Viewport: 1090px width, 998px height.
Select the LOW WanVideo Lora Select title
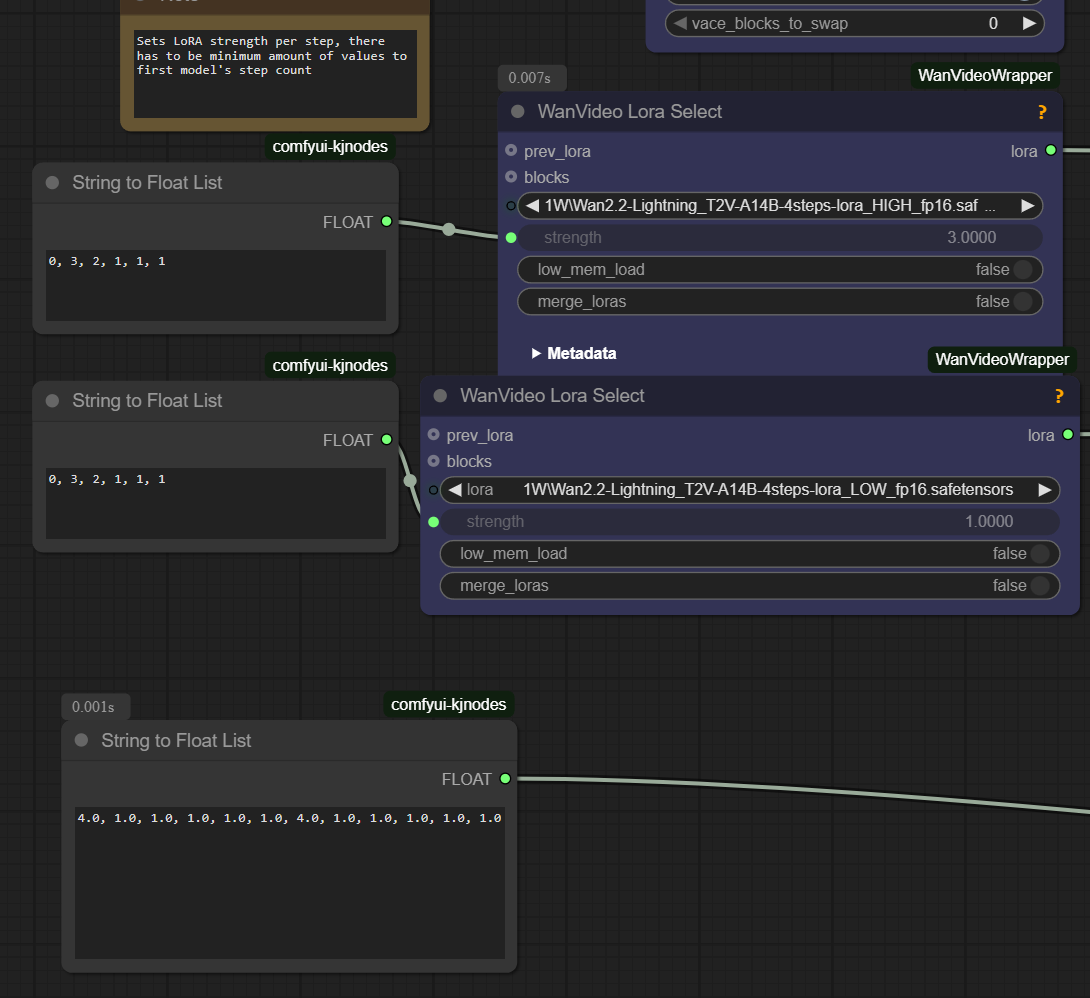tap(552, 396)
